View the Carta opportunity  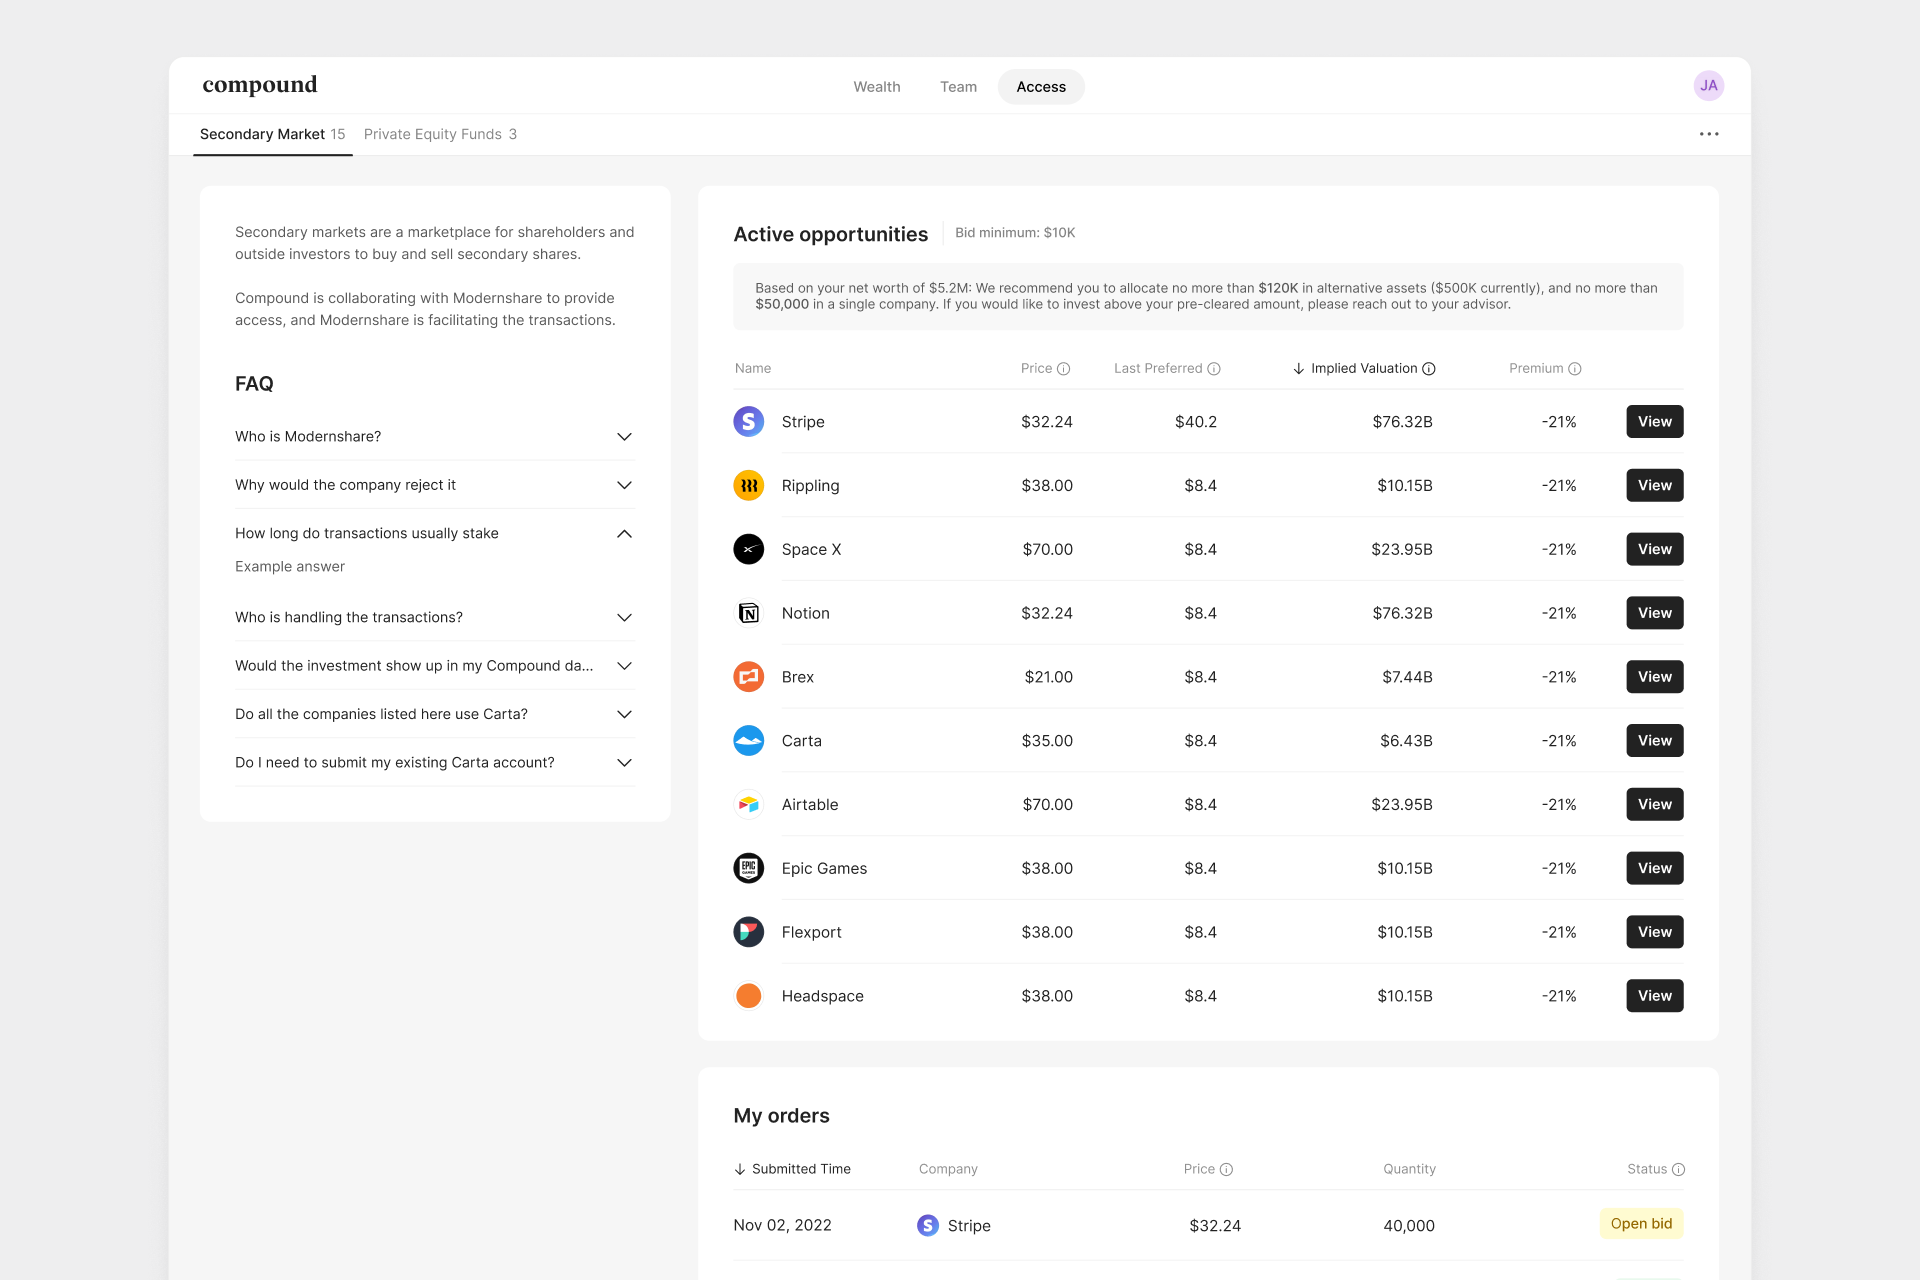tap(1654, 741)
